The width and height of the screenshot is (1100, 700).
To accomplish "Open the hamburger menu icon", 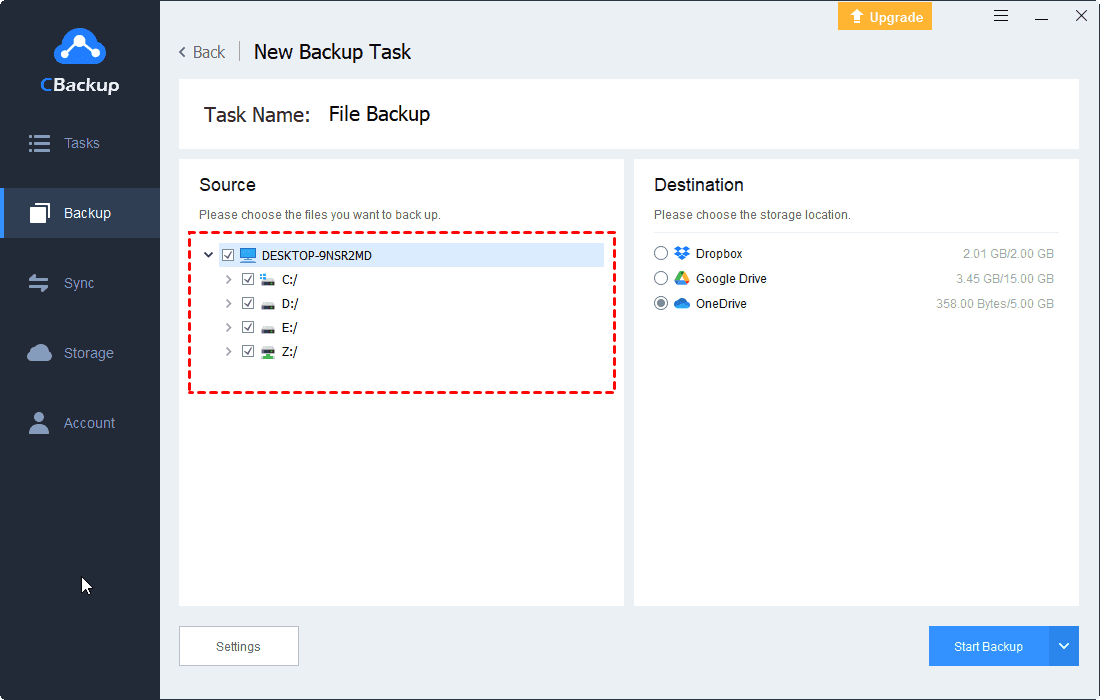I will coord(1001,16).
